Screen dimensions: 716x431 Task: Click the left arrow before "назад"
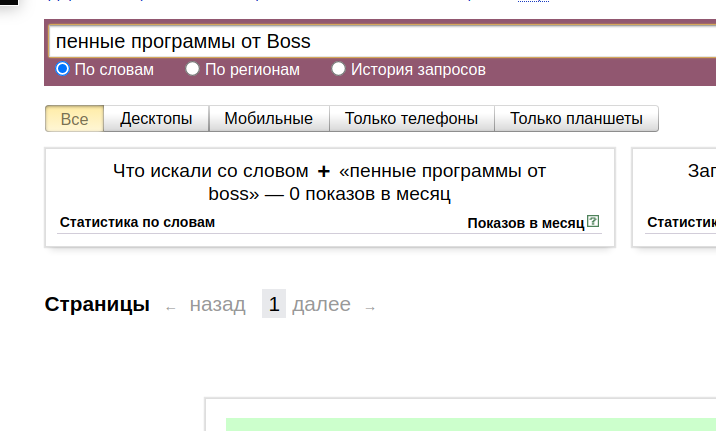coord(171,309)
